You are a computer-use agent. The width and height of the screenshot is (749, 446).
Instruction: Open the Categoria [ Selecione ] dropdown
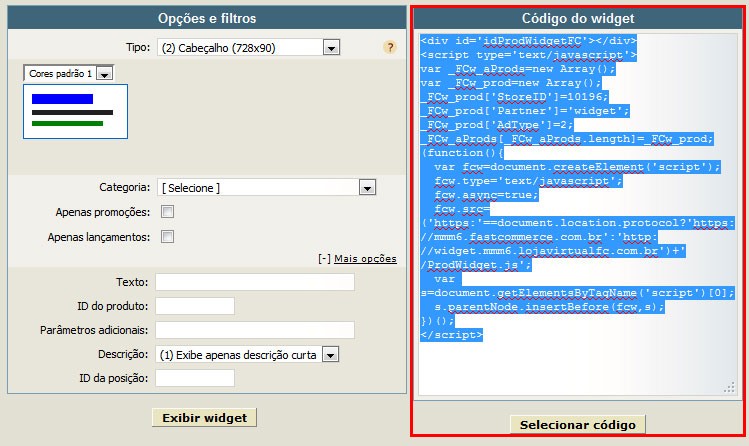(x=267, y=187)
